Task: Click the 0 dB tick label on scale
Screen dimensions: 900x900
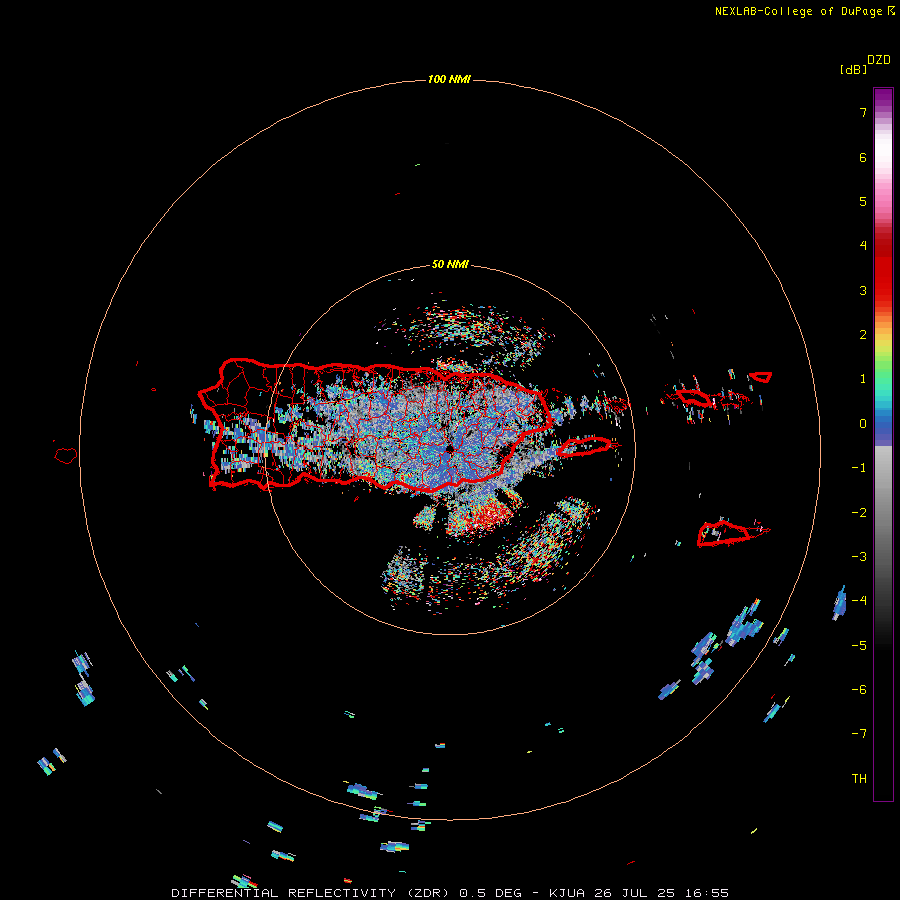Action: tap(863, 424)
